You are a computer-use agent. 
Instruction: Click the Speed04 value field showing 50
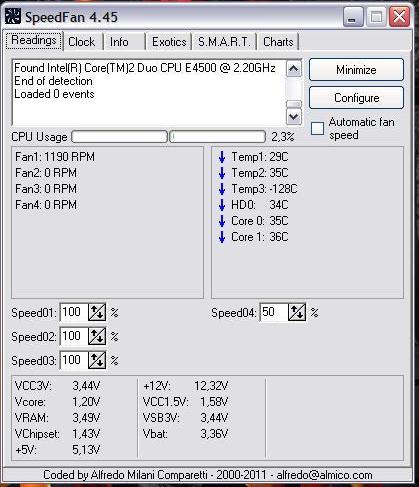tap(274, 312)
